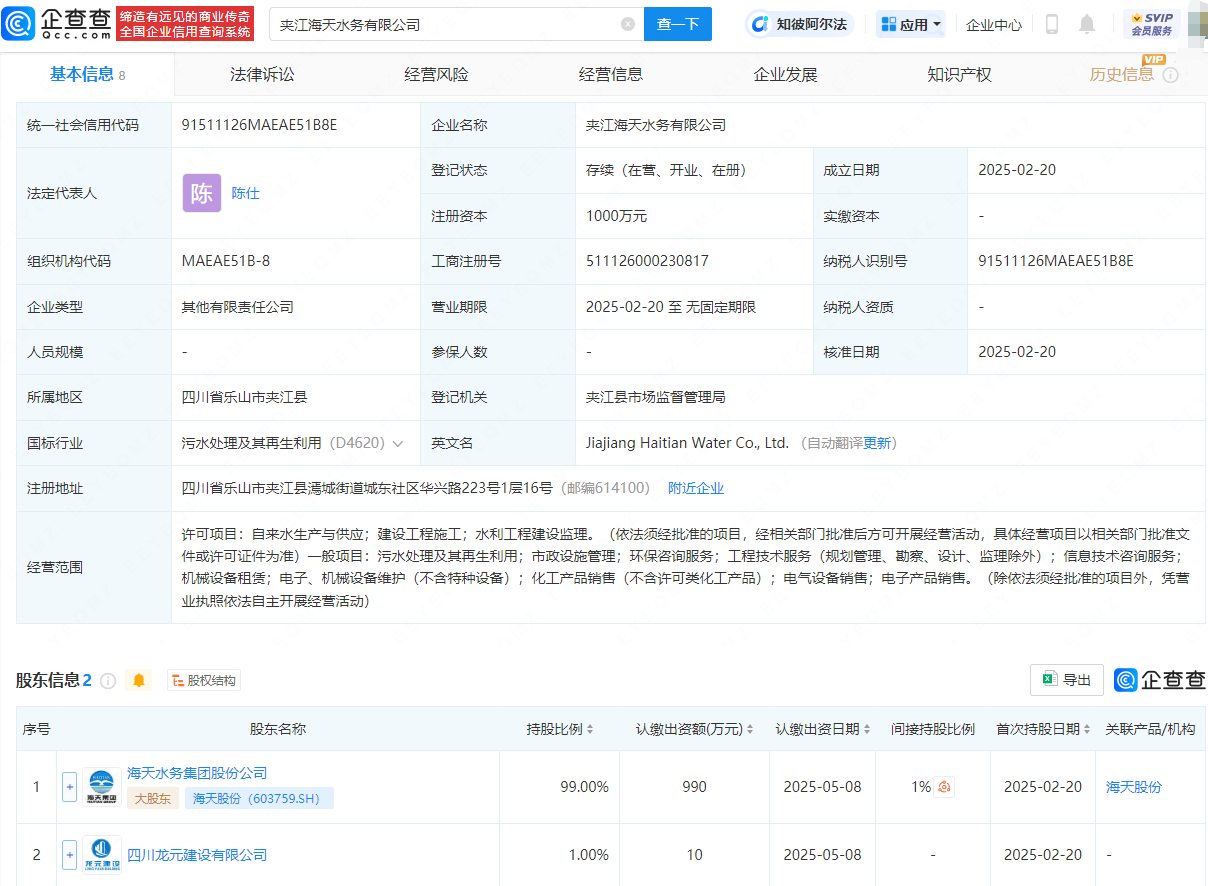This screenshot has width=1208, height=886.
Task: Click the mobile phone app icon
Action: 1051,23
